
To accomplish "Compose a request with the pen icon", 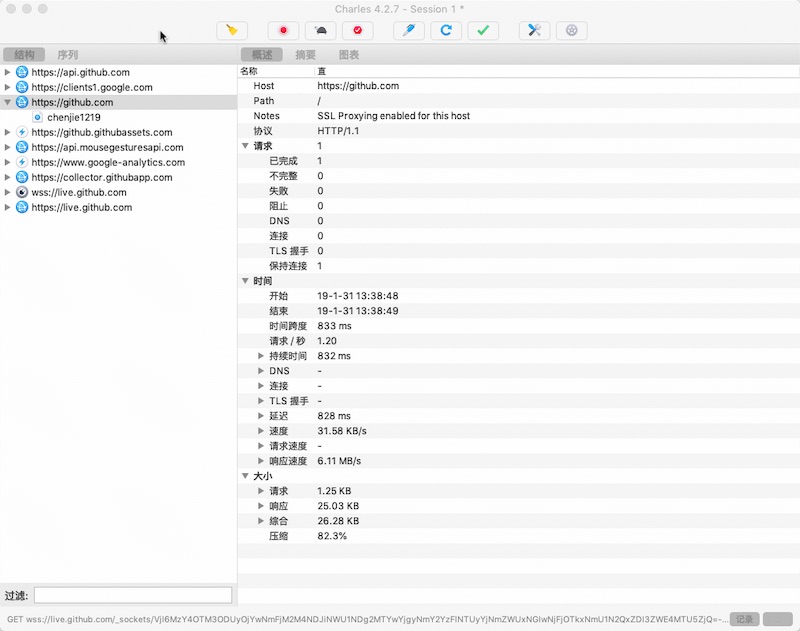I will point(409,31).
